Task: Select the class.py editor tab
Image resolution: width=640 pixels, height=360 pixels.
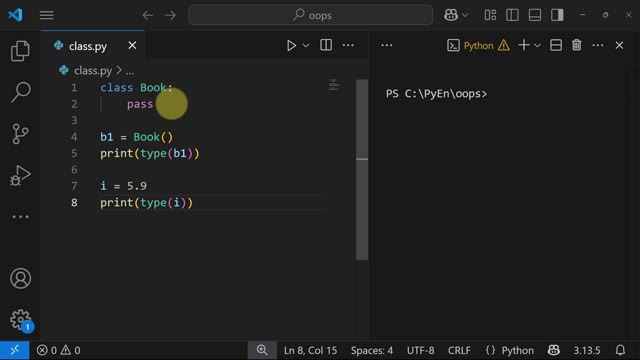Action: pos(93,46)
